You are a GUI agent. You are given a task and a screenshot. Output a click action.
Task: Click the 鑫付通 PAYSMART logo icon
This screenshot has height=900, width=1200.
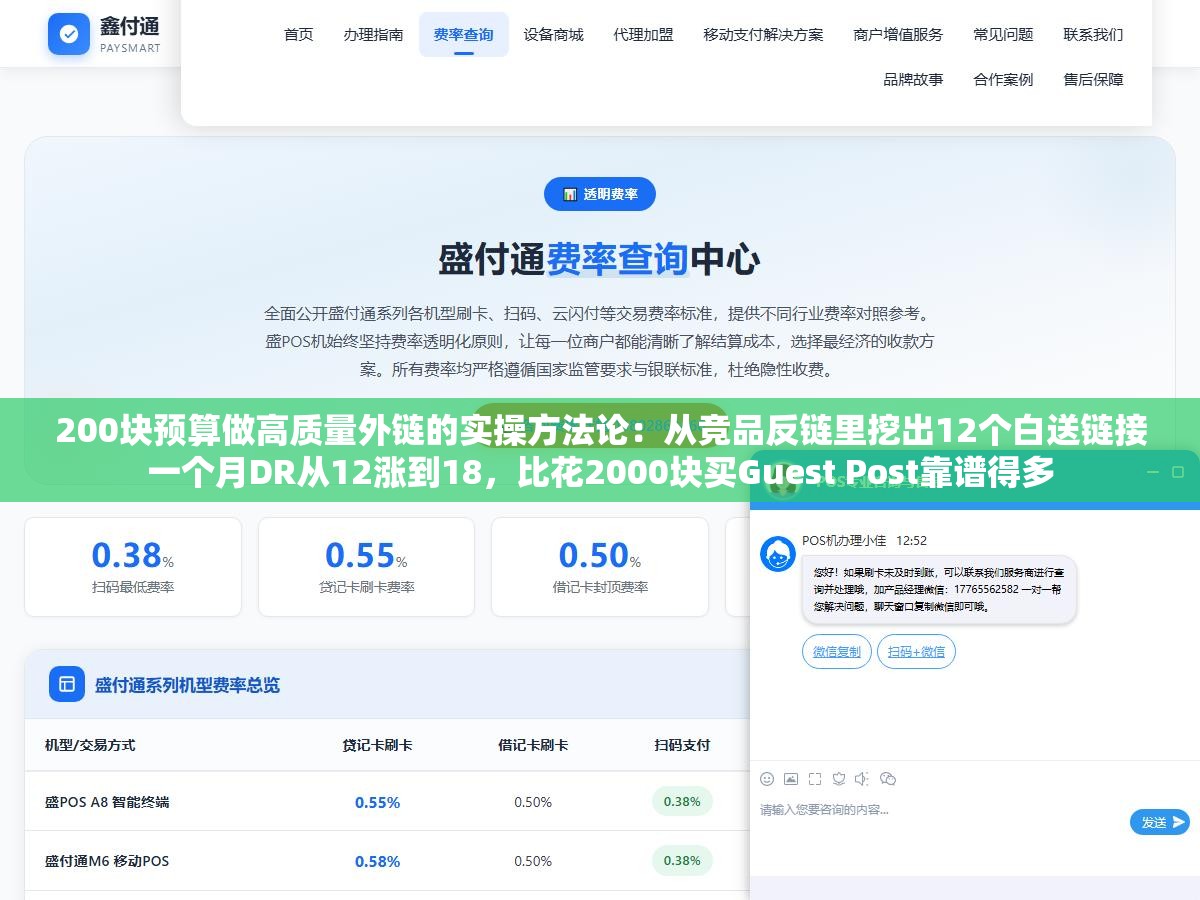pyautogui.click(x=69, y=34)
